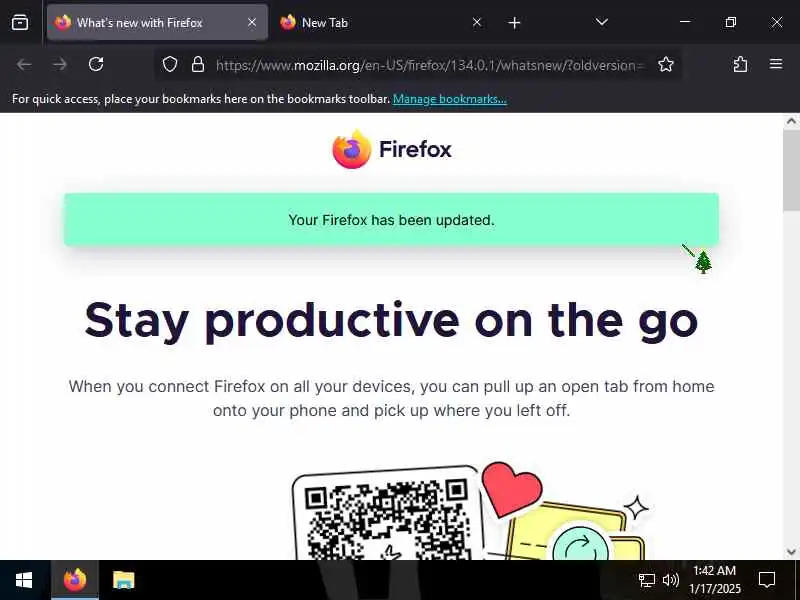
Task: Open the Firefox hamburger application menu
Action: point(776,64)
